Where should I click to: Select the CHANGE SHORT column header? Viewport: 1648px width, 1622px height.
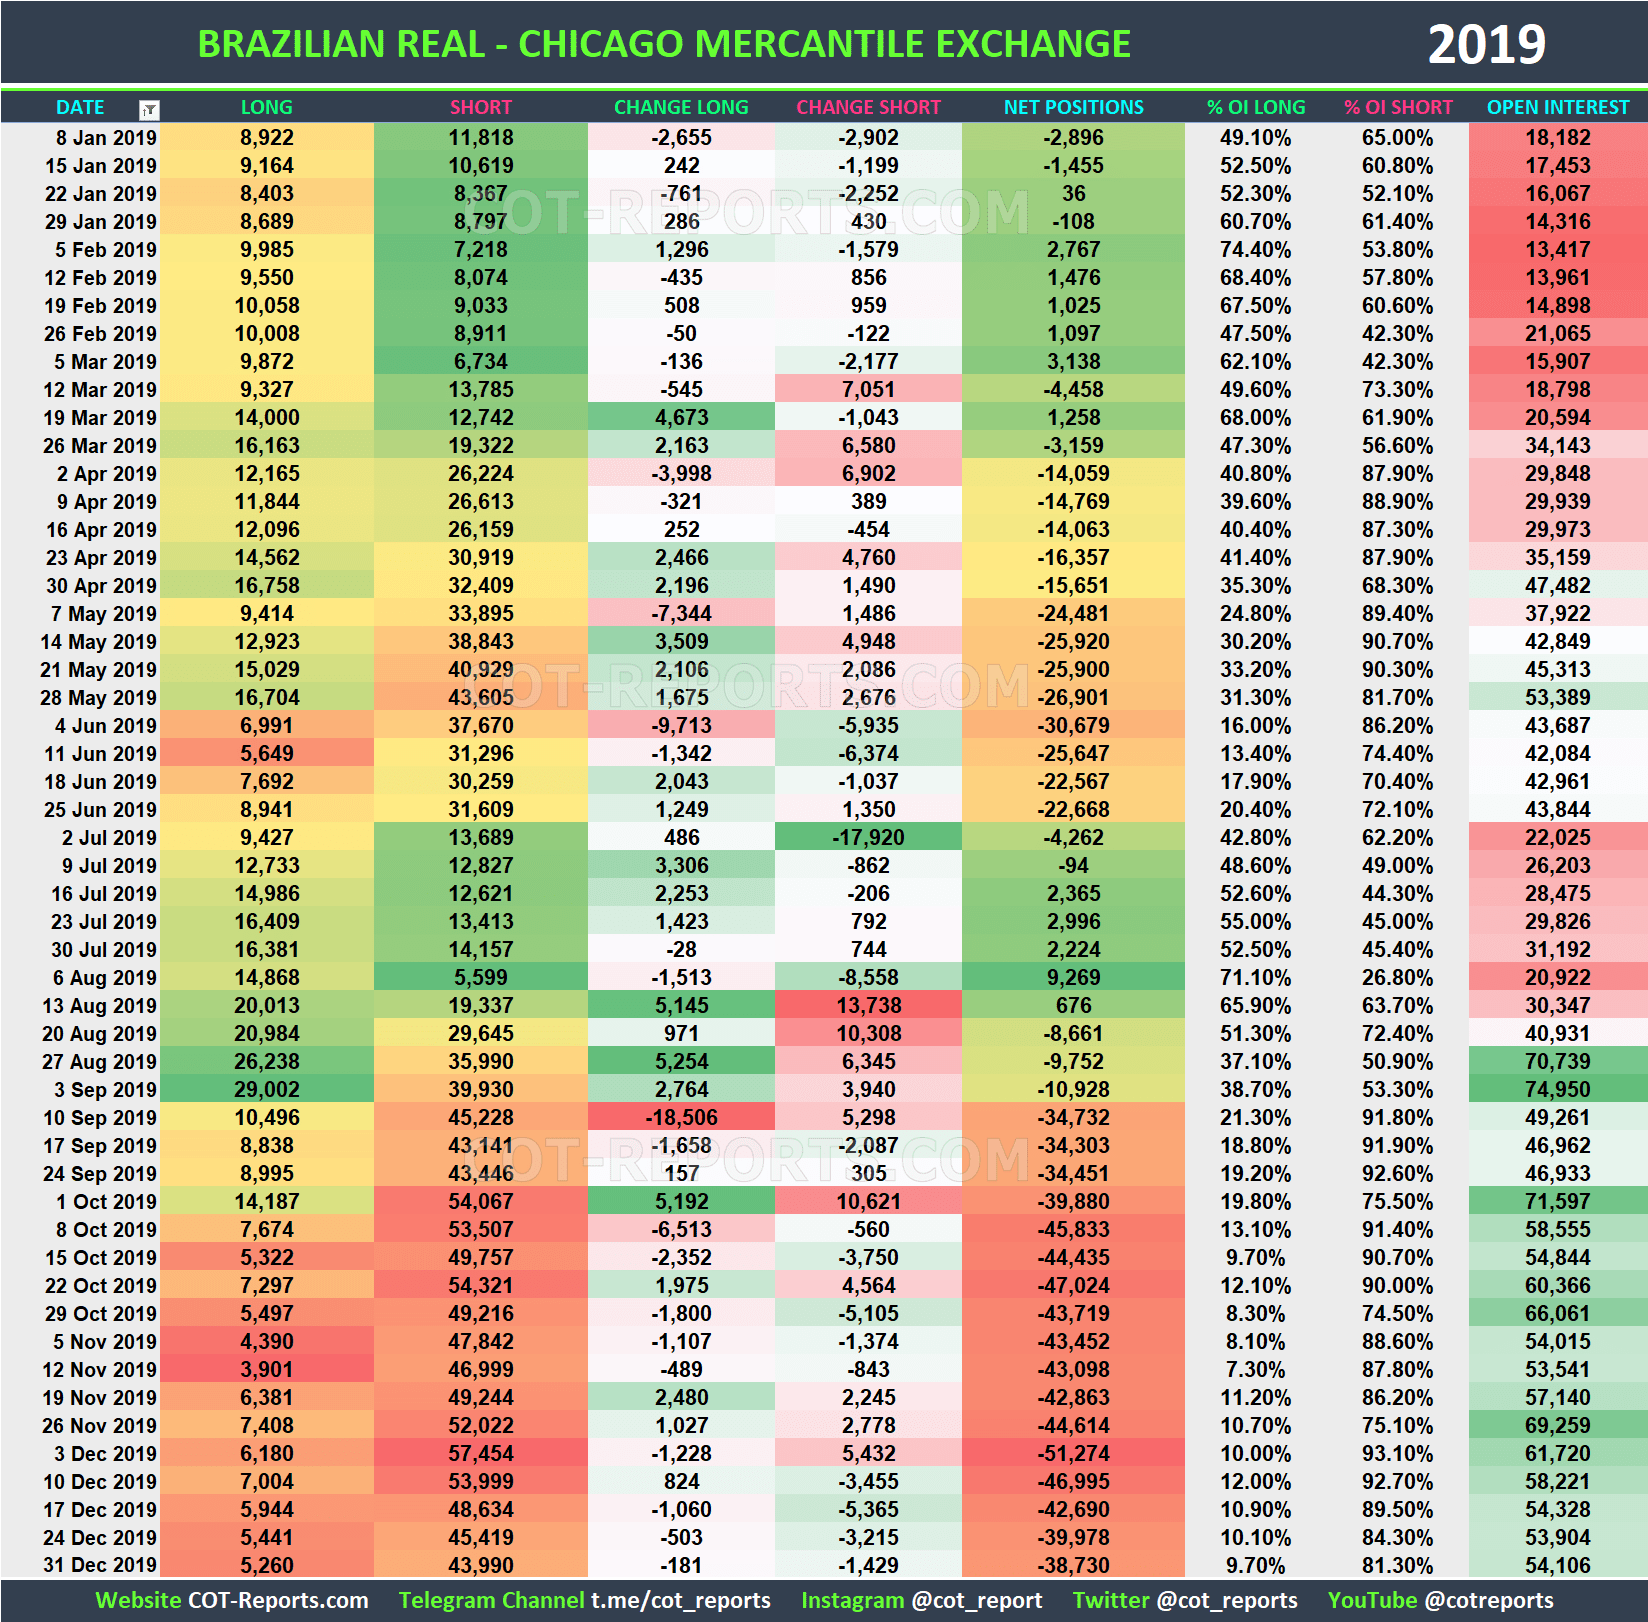coord(869,107)
